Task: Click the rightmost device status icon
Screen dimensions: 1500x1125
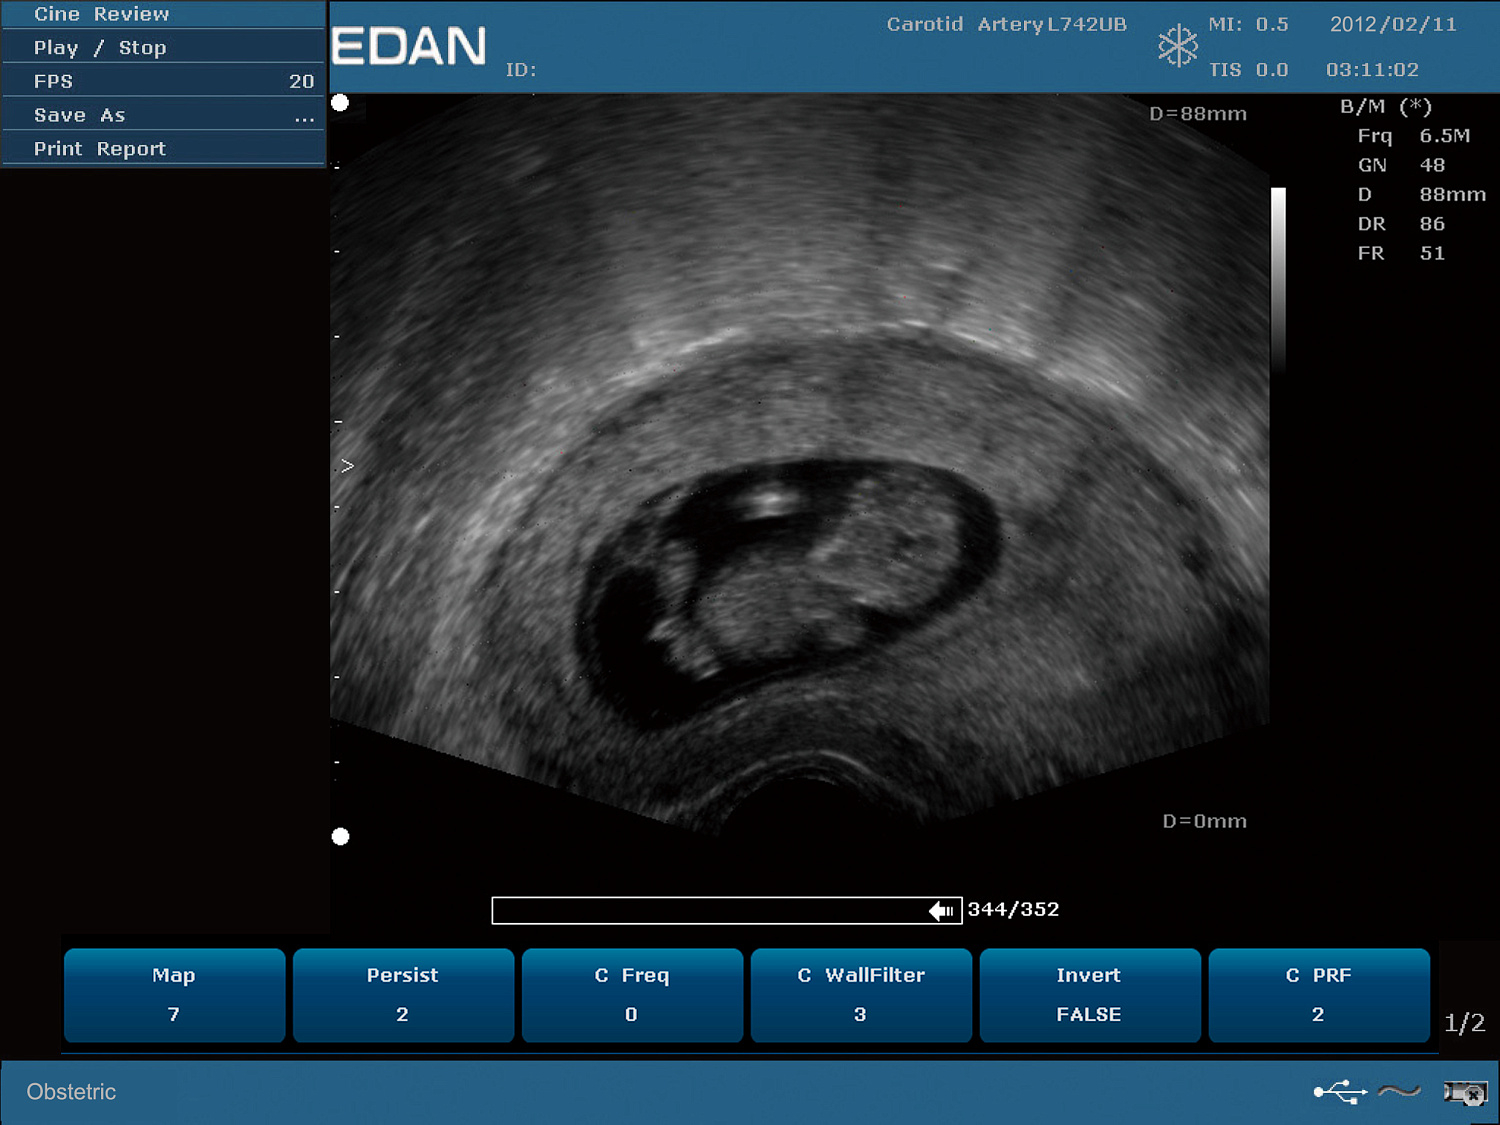Action: 1465,1093
